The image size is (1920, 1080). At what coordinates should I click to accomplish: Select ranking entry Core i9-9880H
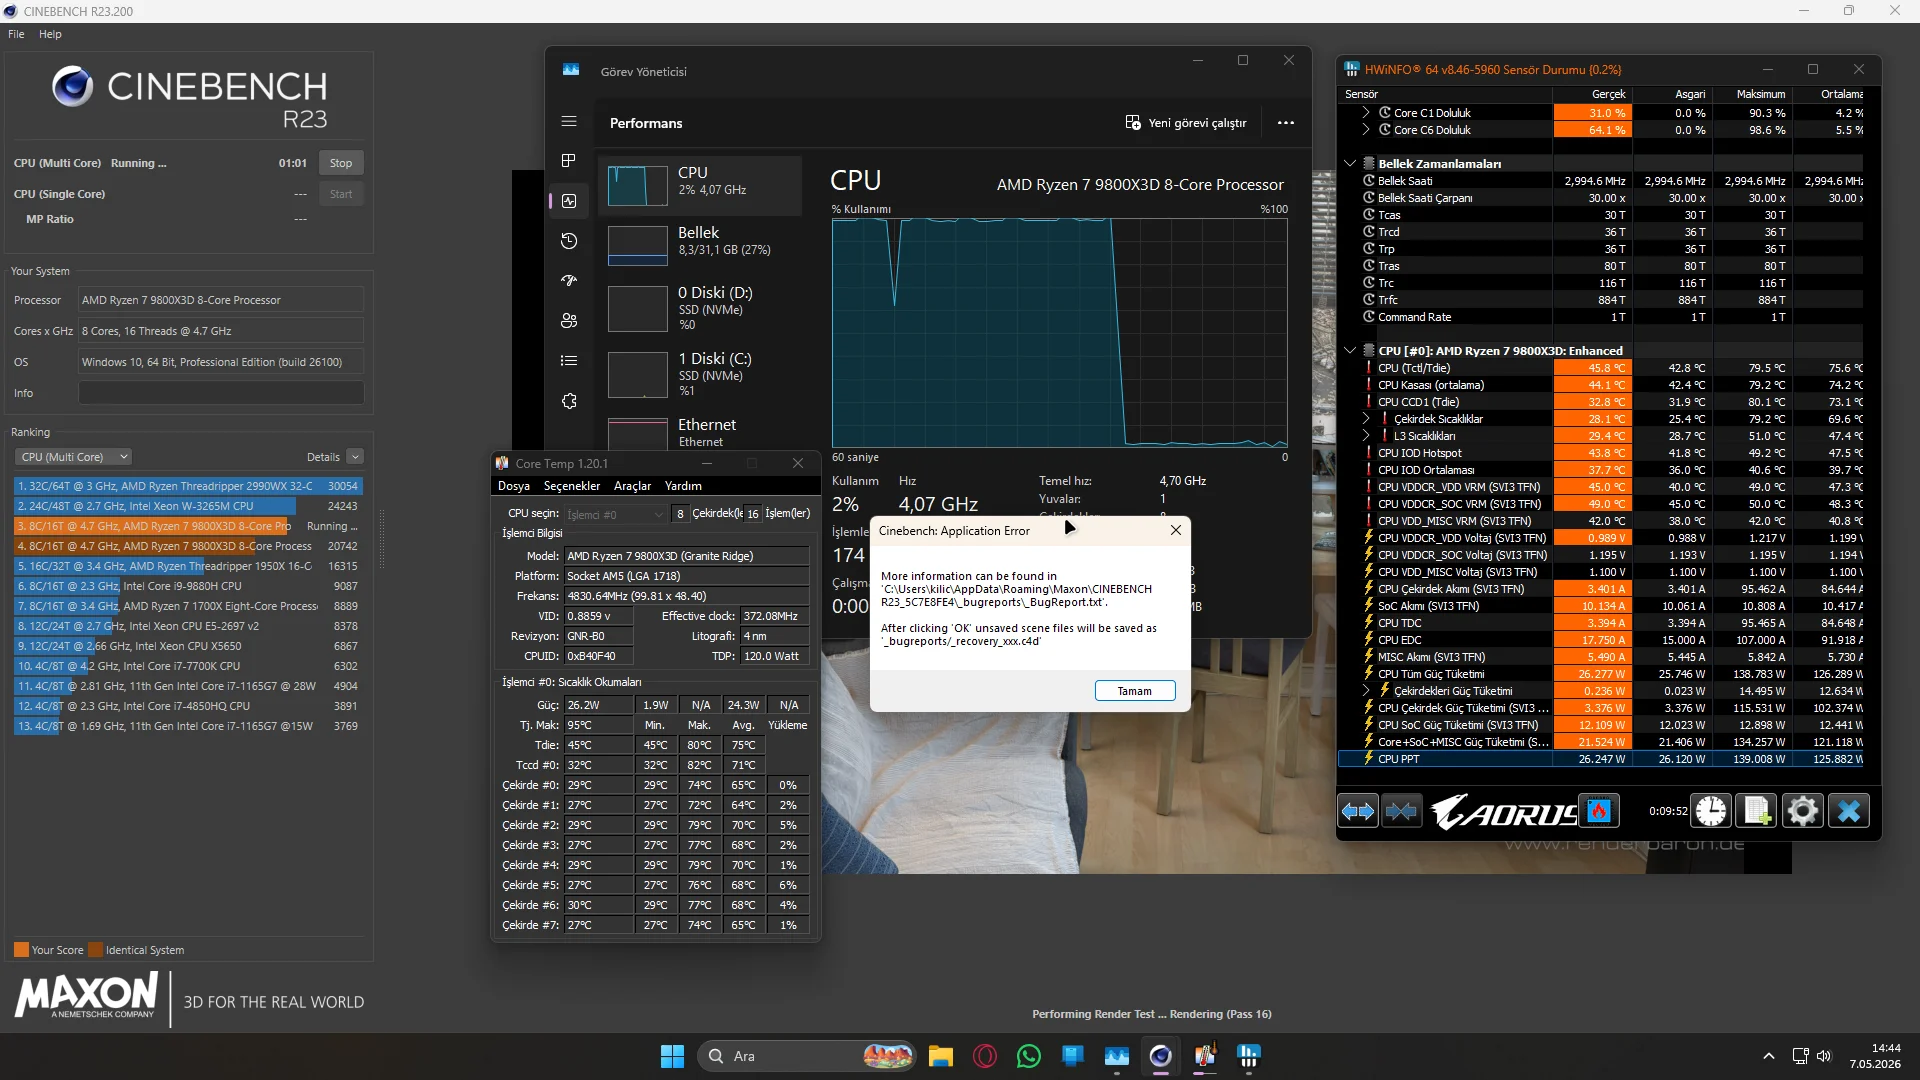[x=187, y=586]
